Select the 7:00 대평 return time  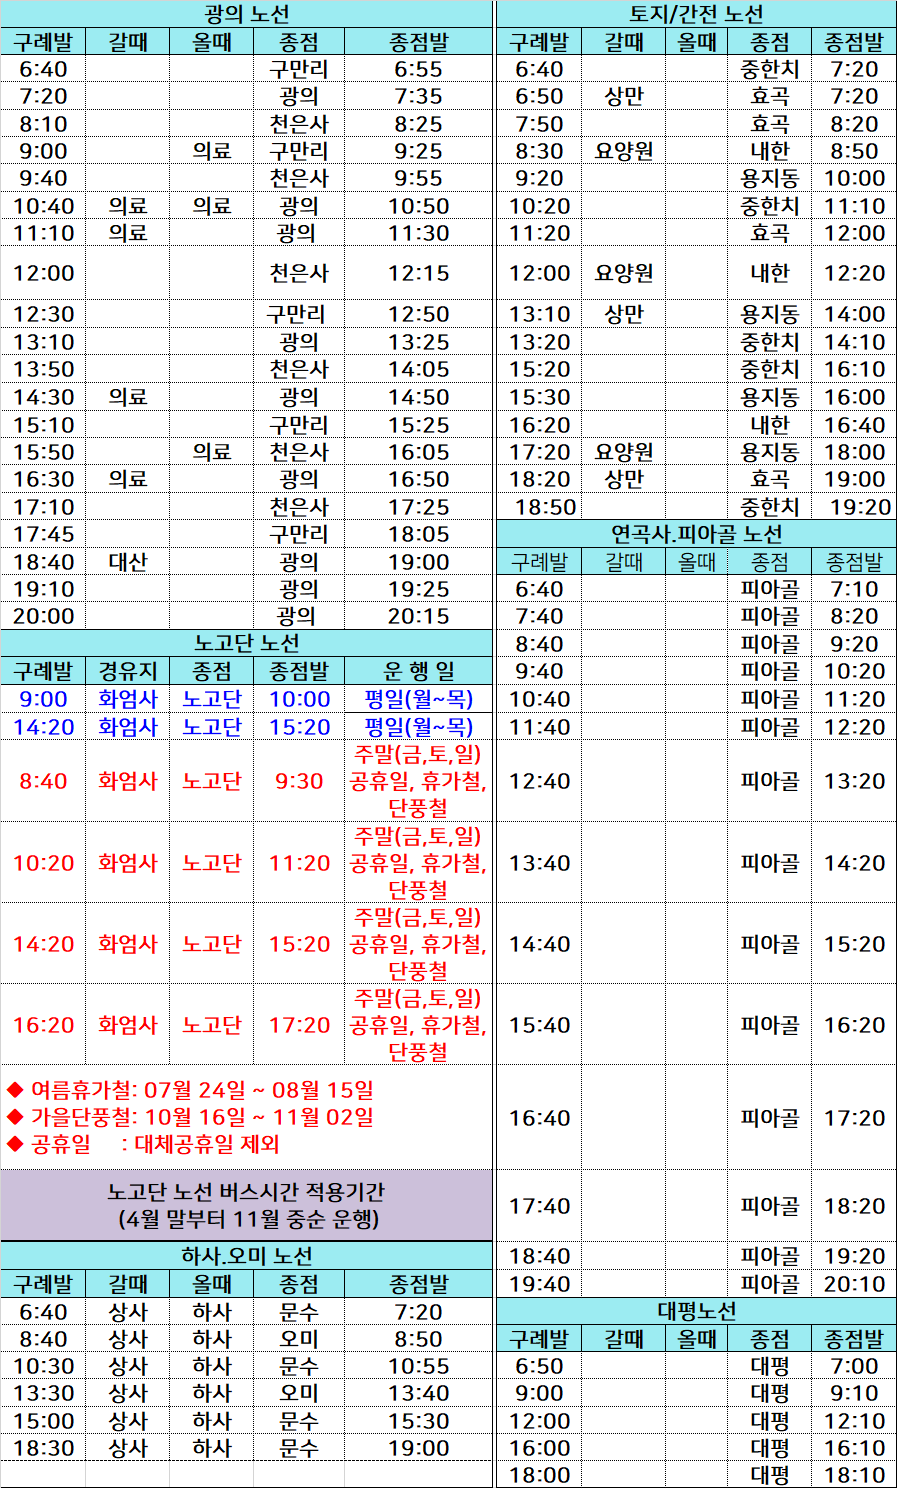[x=854, y=1366]
